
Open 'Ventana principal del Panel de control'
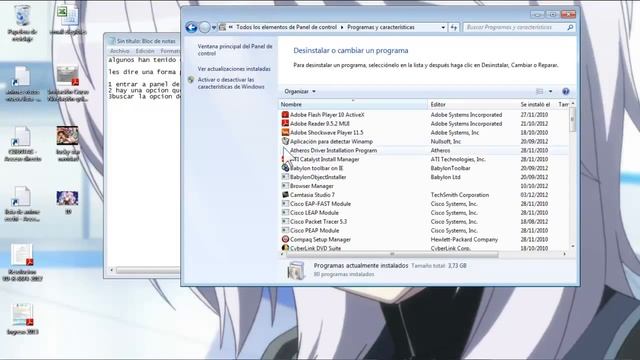coord(235,50)
